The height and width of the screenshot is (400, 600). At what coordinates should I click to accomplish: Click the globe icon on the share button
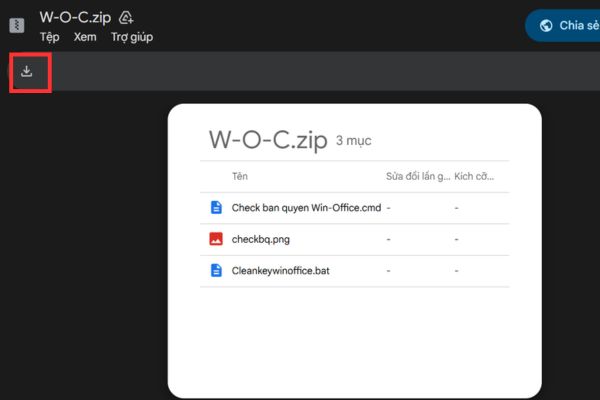tap(546, 26)
